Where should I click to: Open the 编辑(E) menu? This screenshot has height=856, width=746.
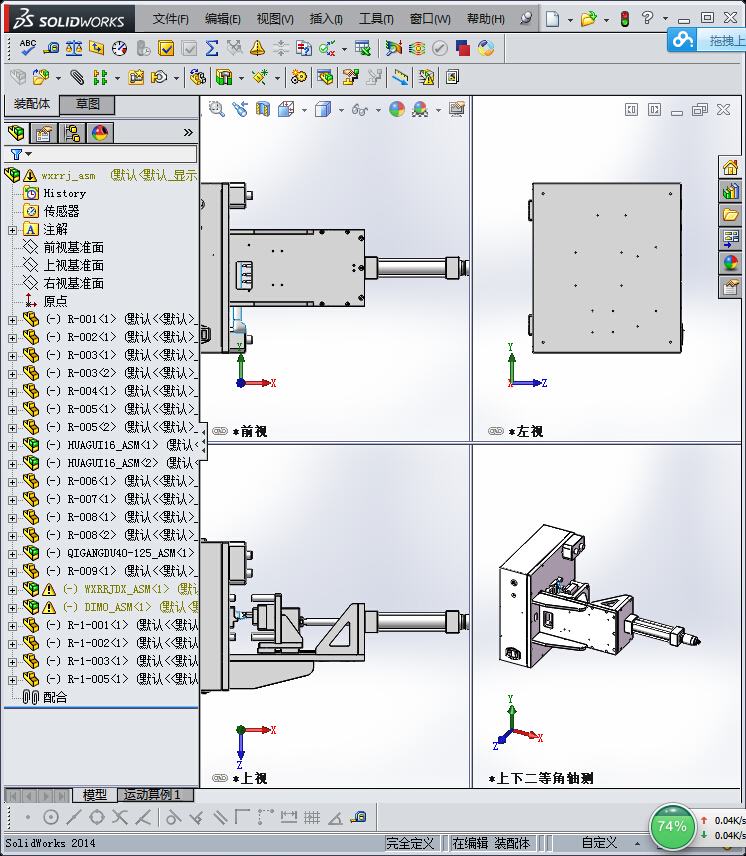click(223, 19)
